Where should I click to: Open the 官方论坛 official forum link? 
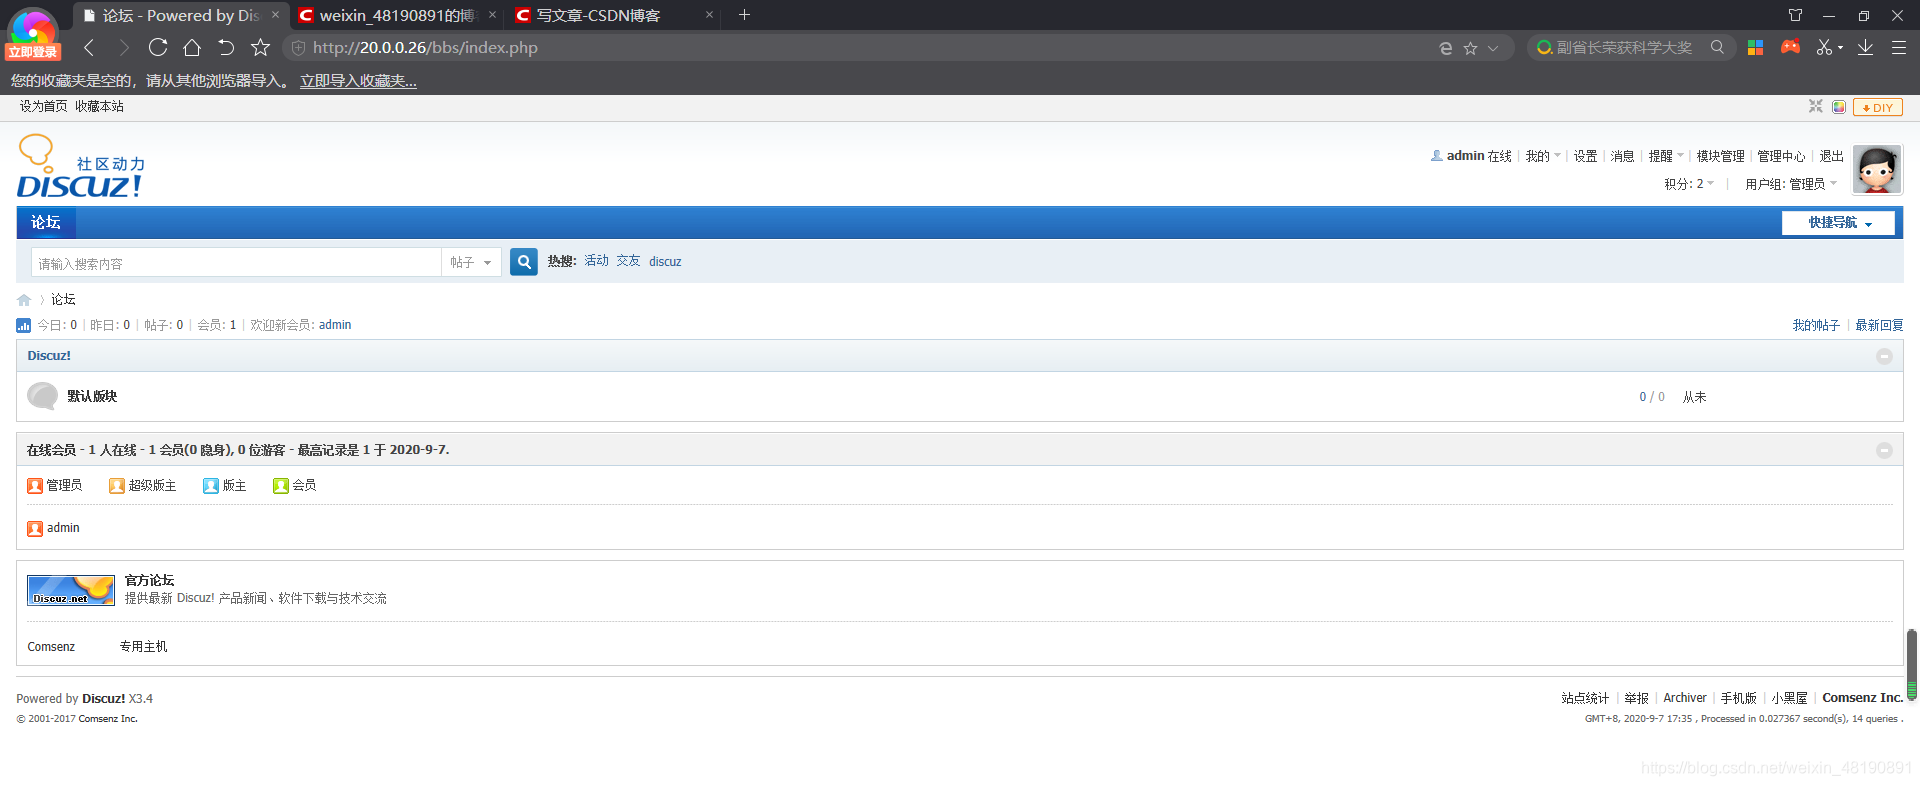[x=149, y=580]
